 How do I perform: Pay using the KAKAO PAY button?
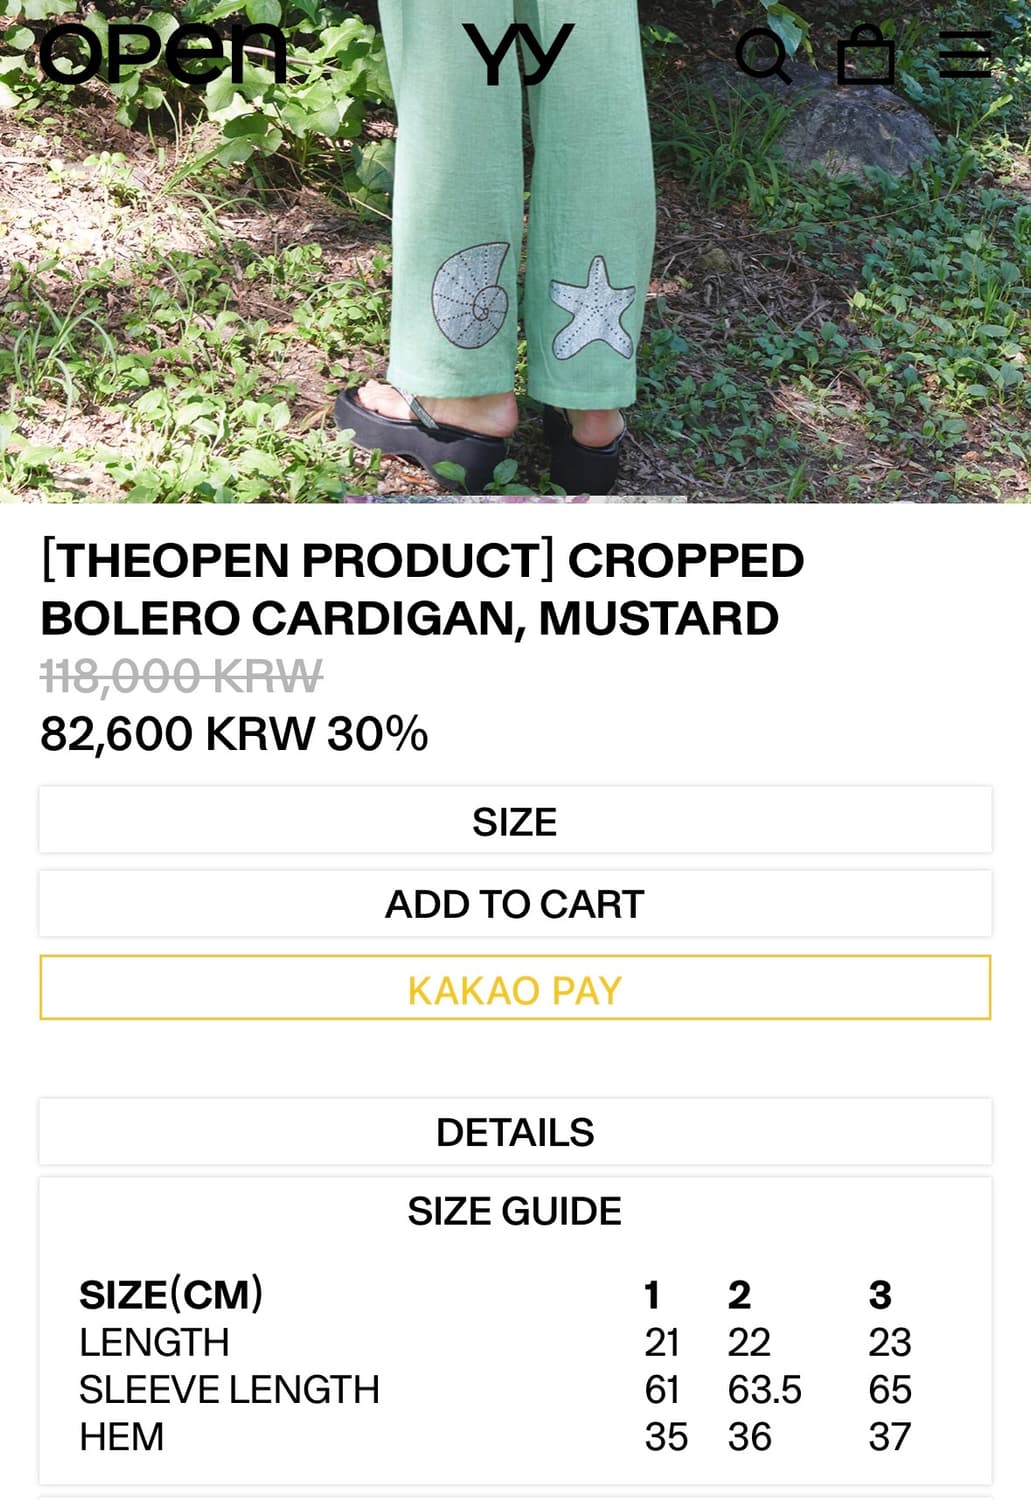tap(515, 989)
